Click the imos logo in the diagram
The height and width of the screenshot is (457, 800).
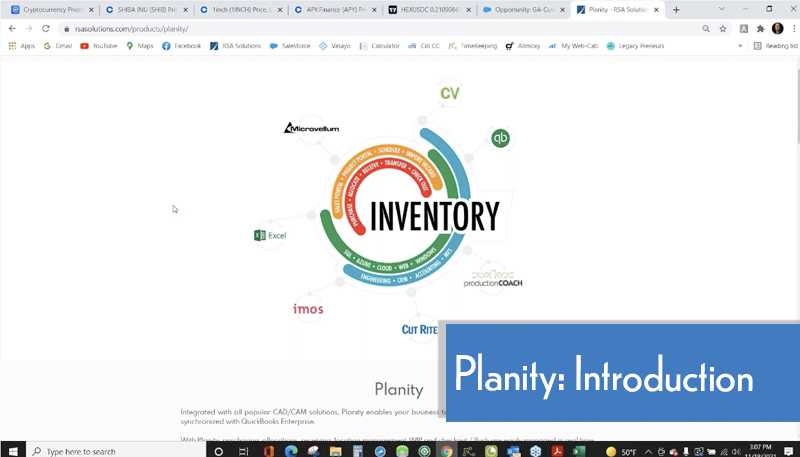(308, 309)
